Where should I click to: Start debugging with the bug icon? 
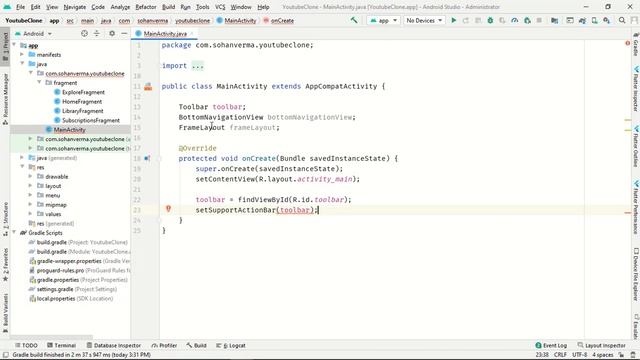coord(490,20)
